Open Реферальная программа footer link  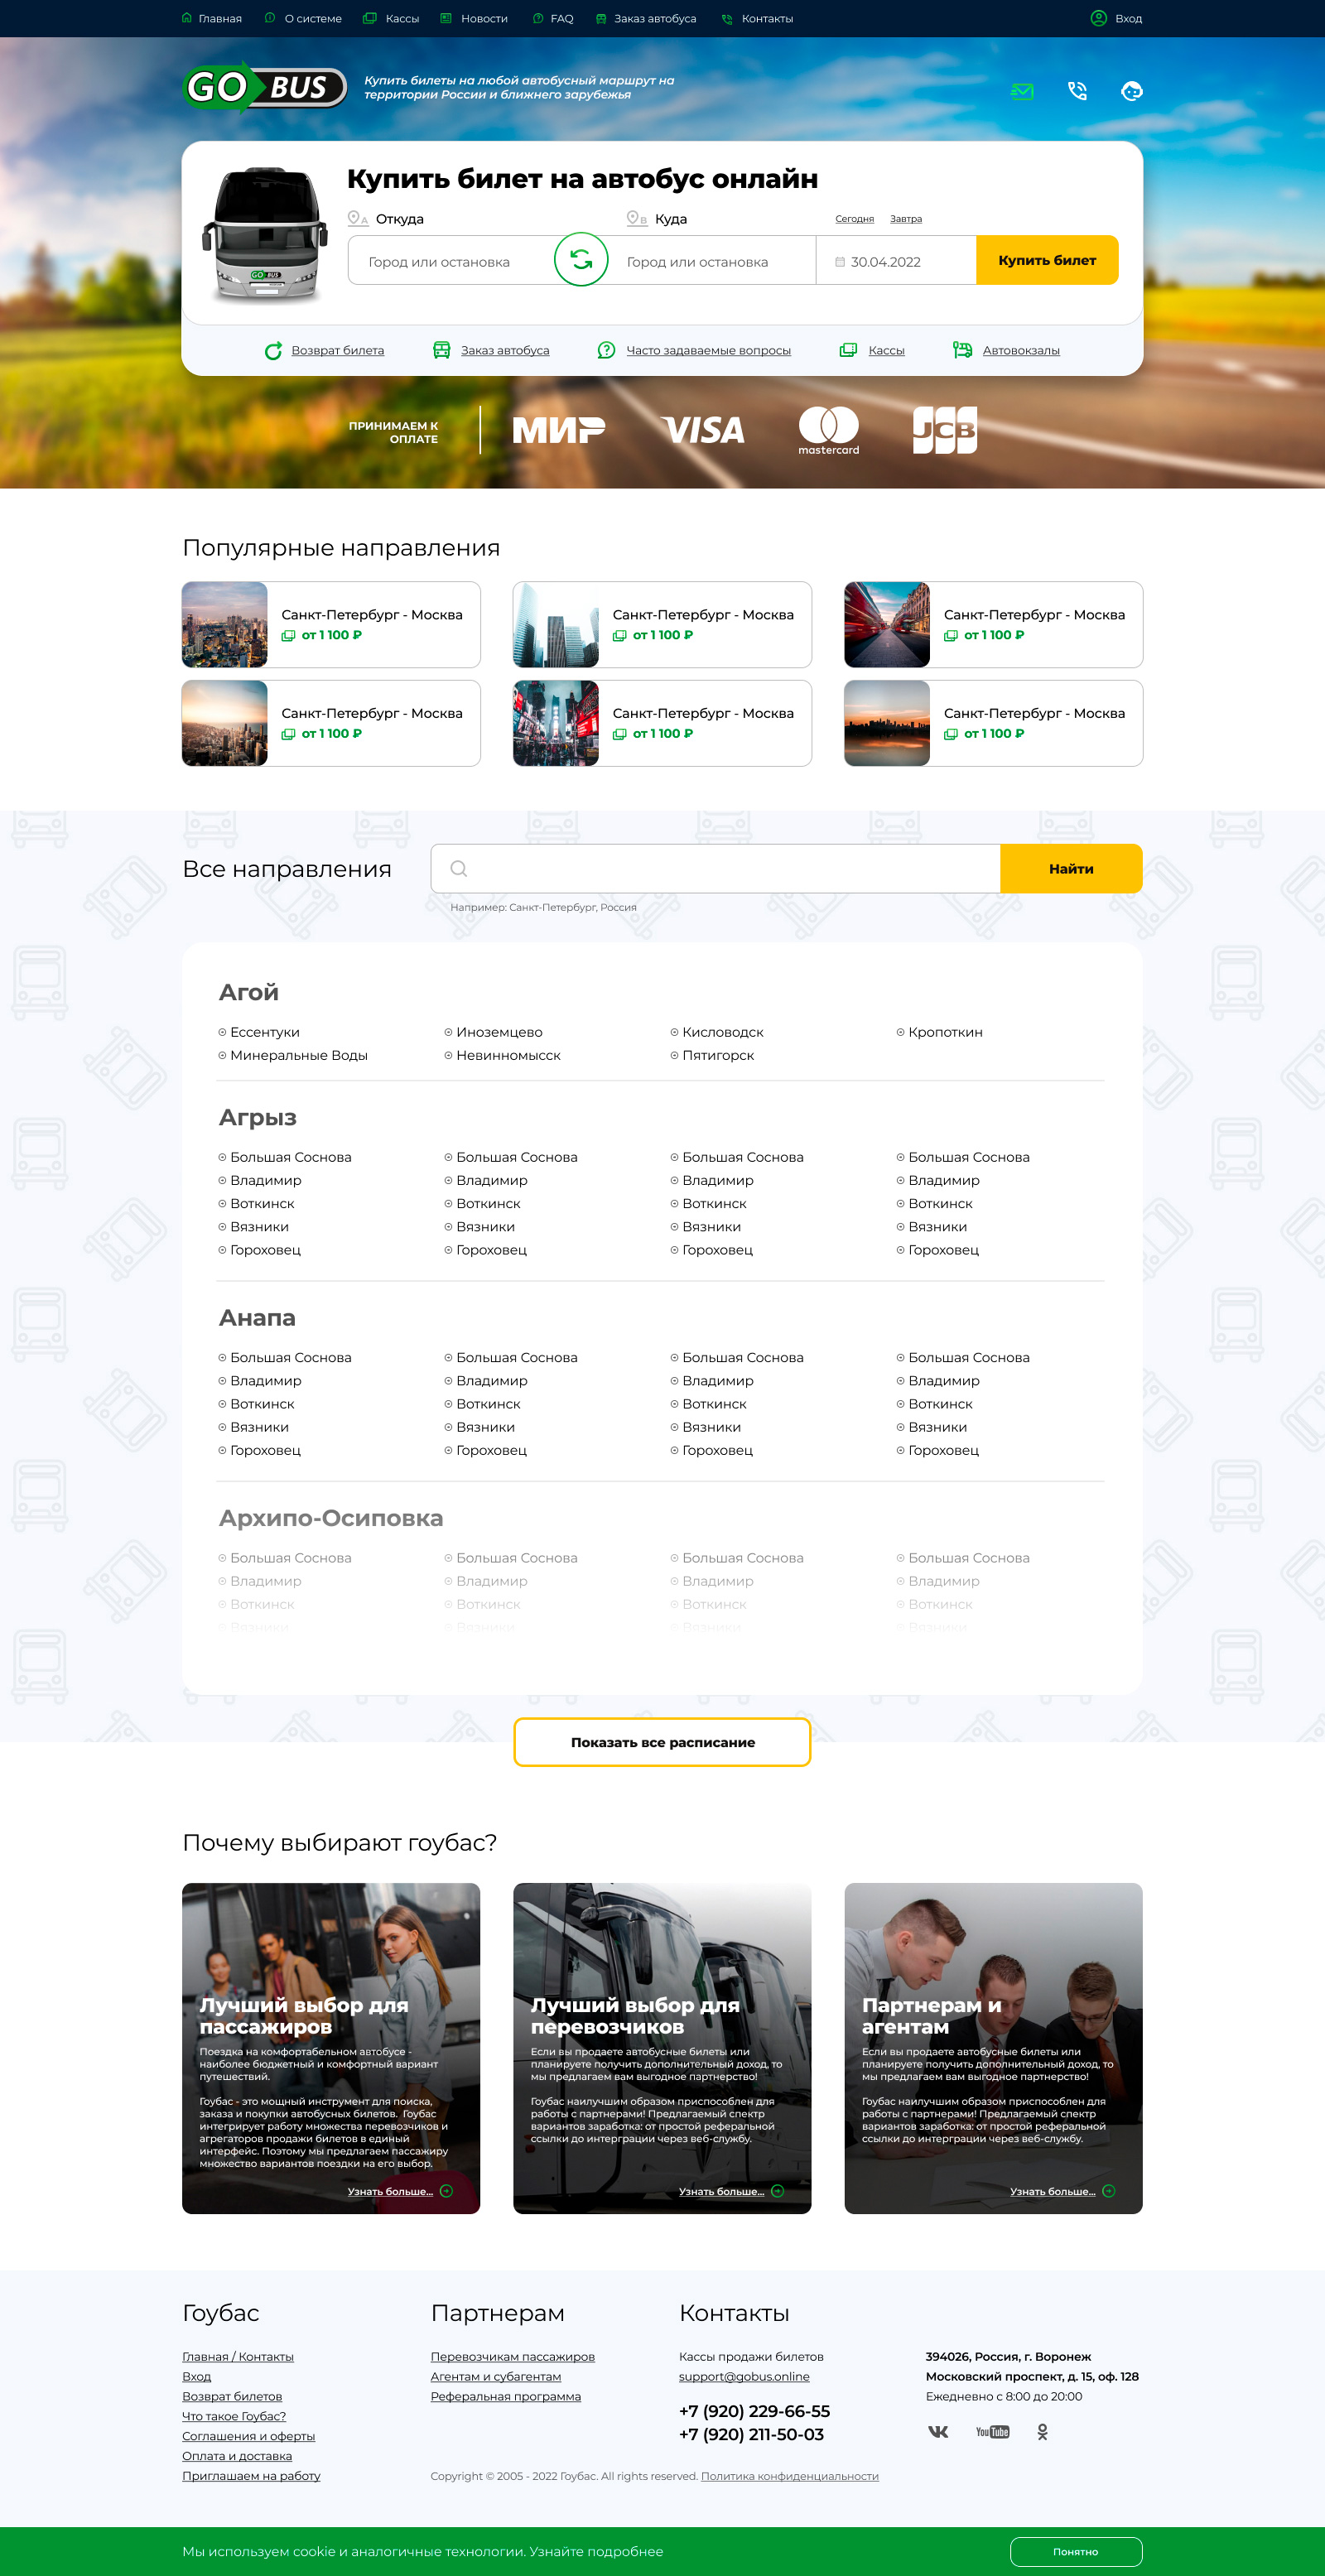[x=505, y=2396]
